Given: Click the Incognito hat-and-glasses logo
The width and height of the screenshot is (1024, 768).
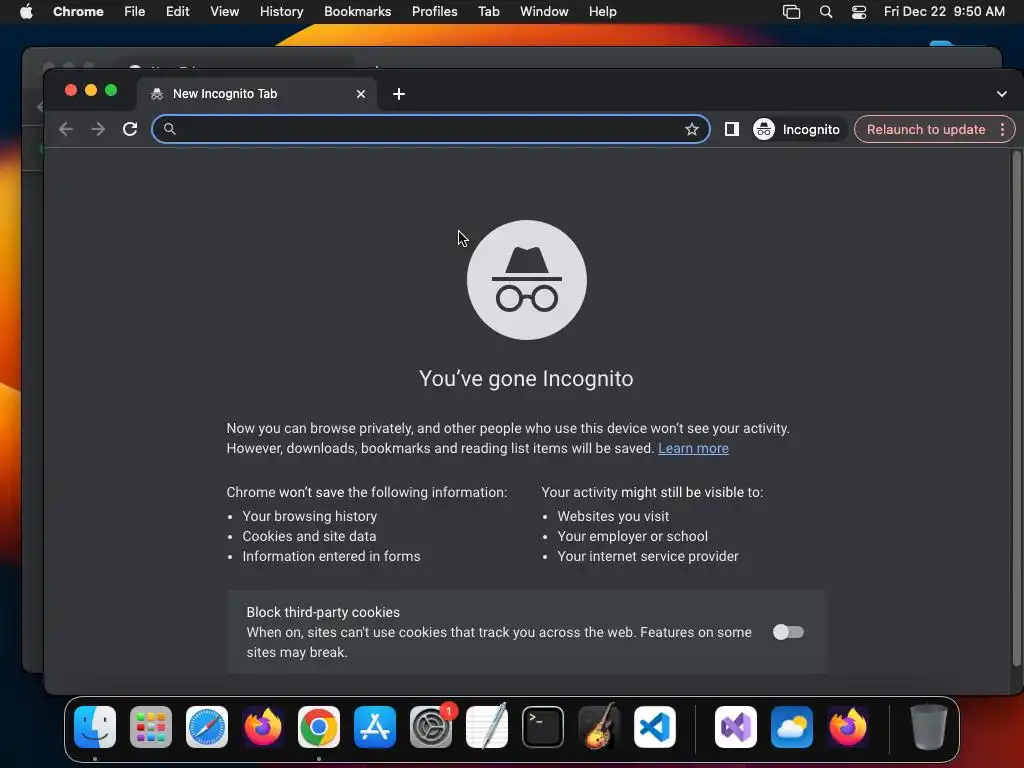Looking at the screenshot, I should (x=527, y=280).
